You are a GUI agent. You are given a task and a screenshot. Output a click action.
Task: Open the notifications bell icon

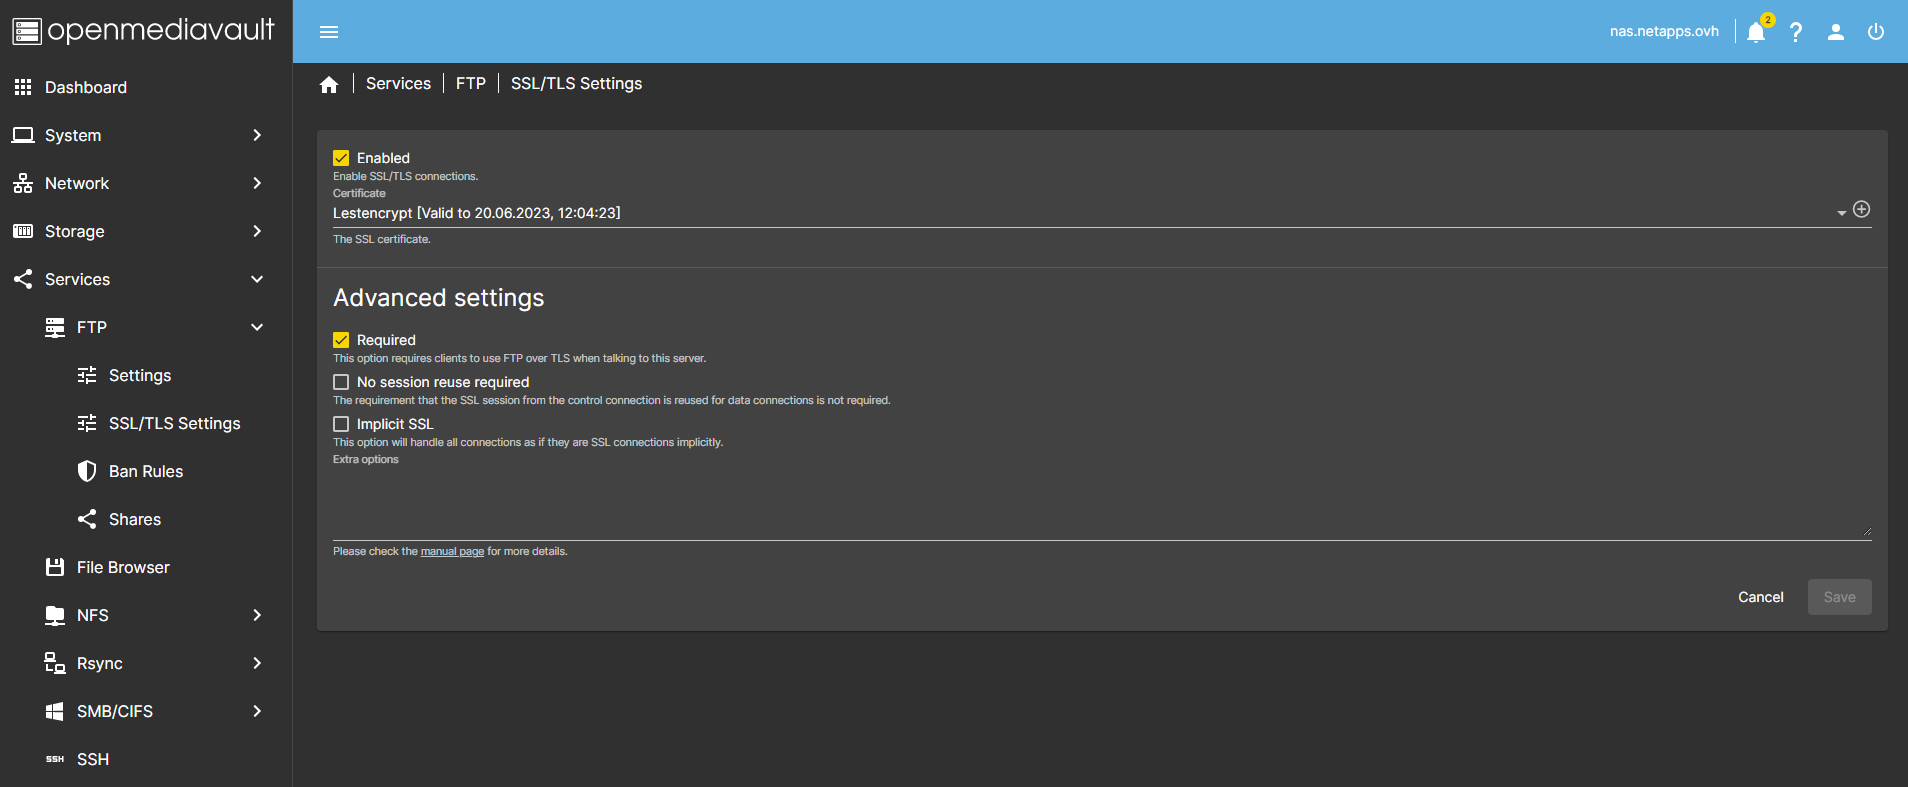(1755, 32)
